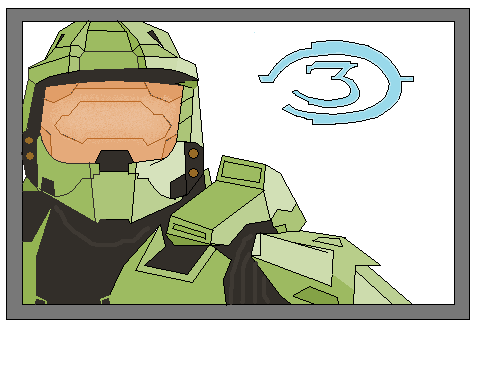This screenshot has width=484, height=376.
Task: Select the slotted vent on shoulder armor front
Action: coord(189,231)
